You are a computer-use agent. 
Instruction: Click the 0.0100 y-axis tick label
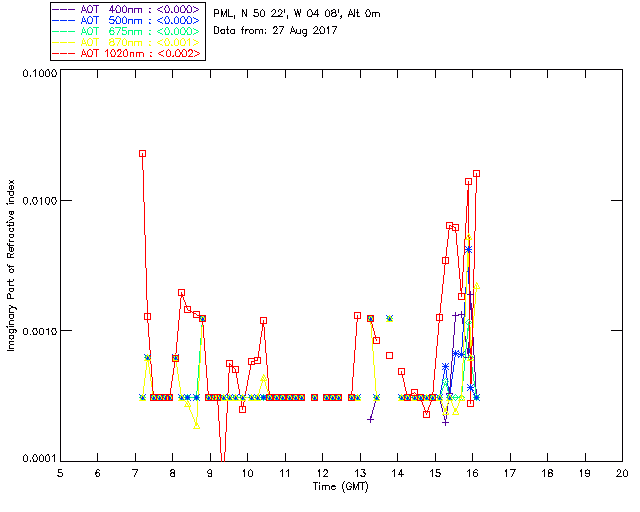tap(39, 201)
